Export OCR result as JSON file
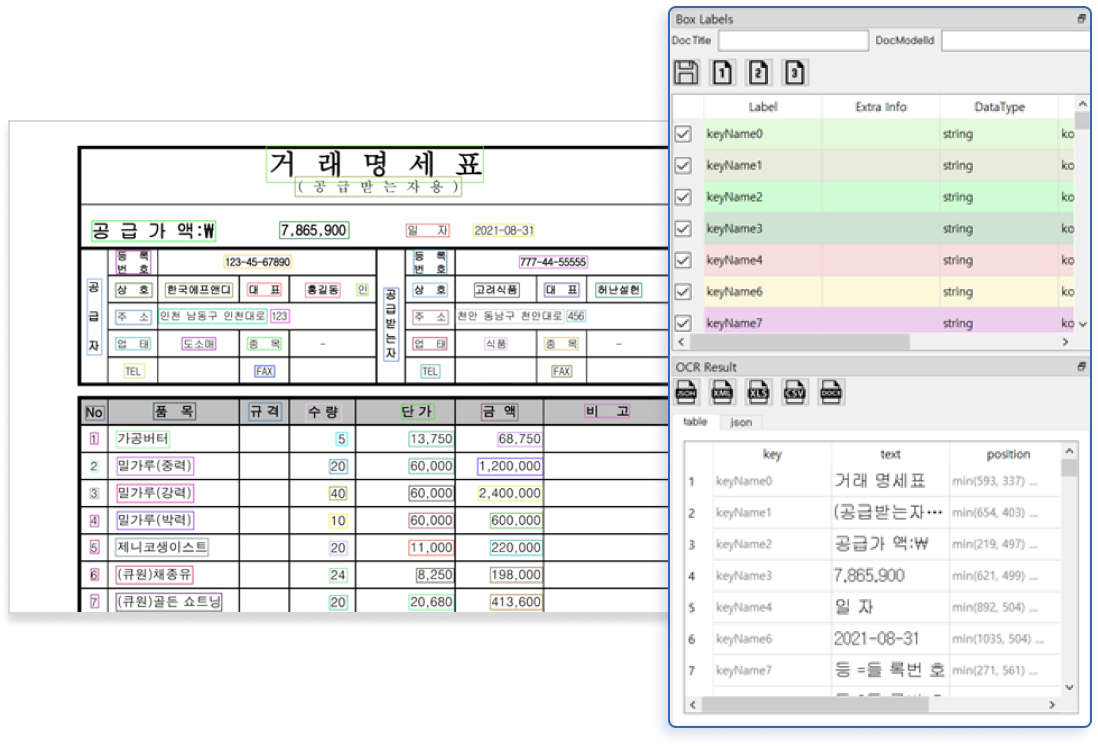 point(686,390)
